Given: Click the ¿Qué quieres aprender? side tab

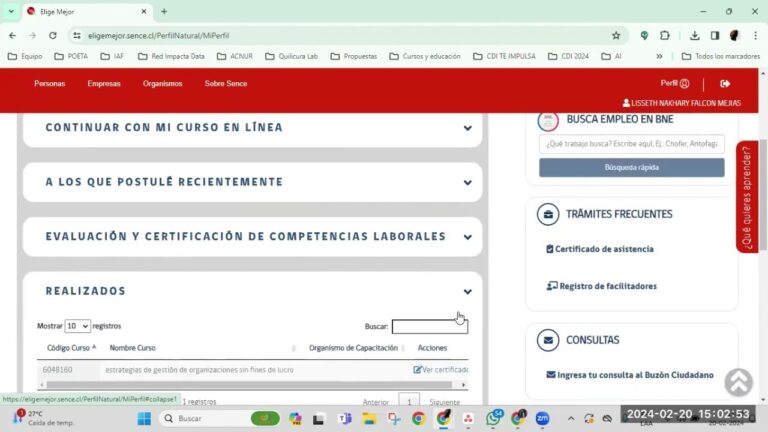Looking at the screenshot, I should point(746,197).
